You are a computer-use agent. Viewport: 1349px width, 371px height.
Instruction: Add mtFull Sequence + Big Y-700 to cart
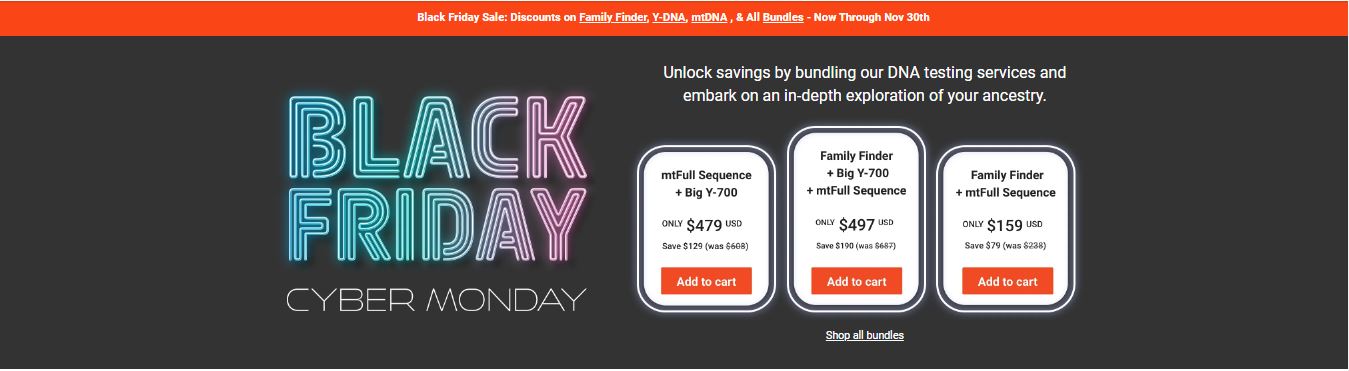(x=706, y=281)
